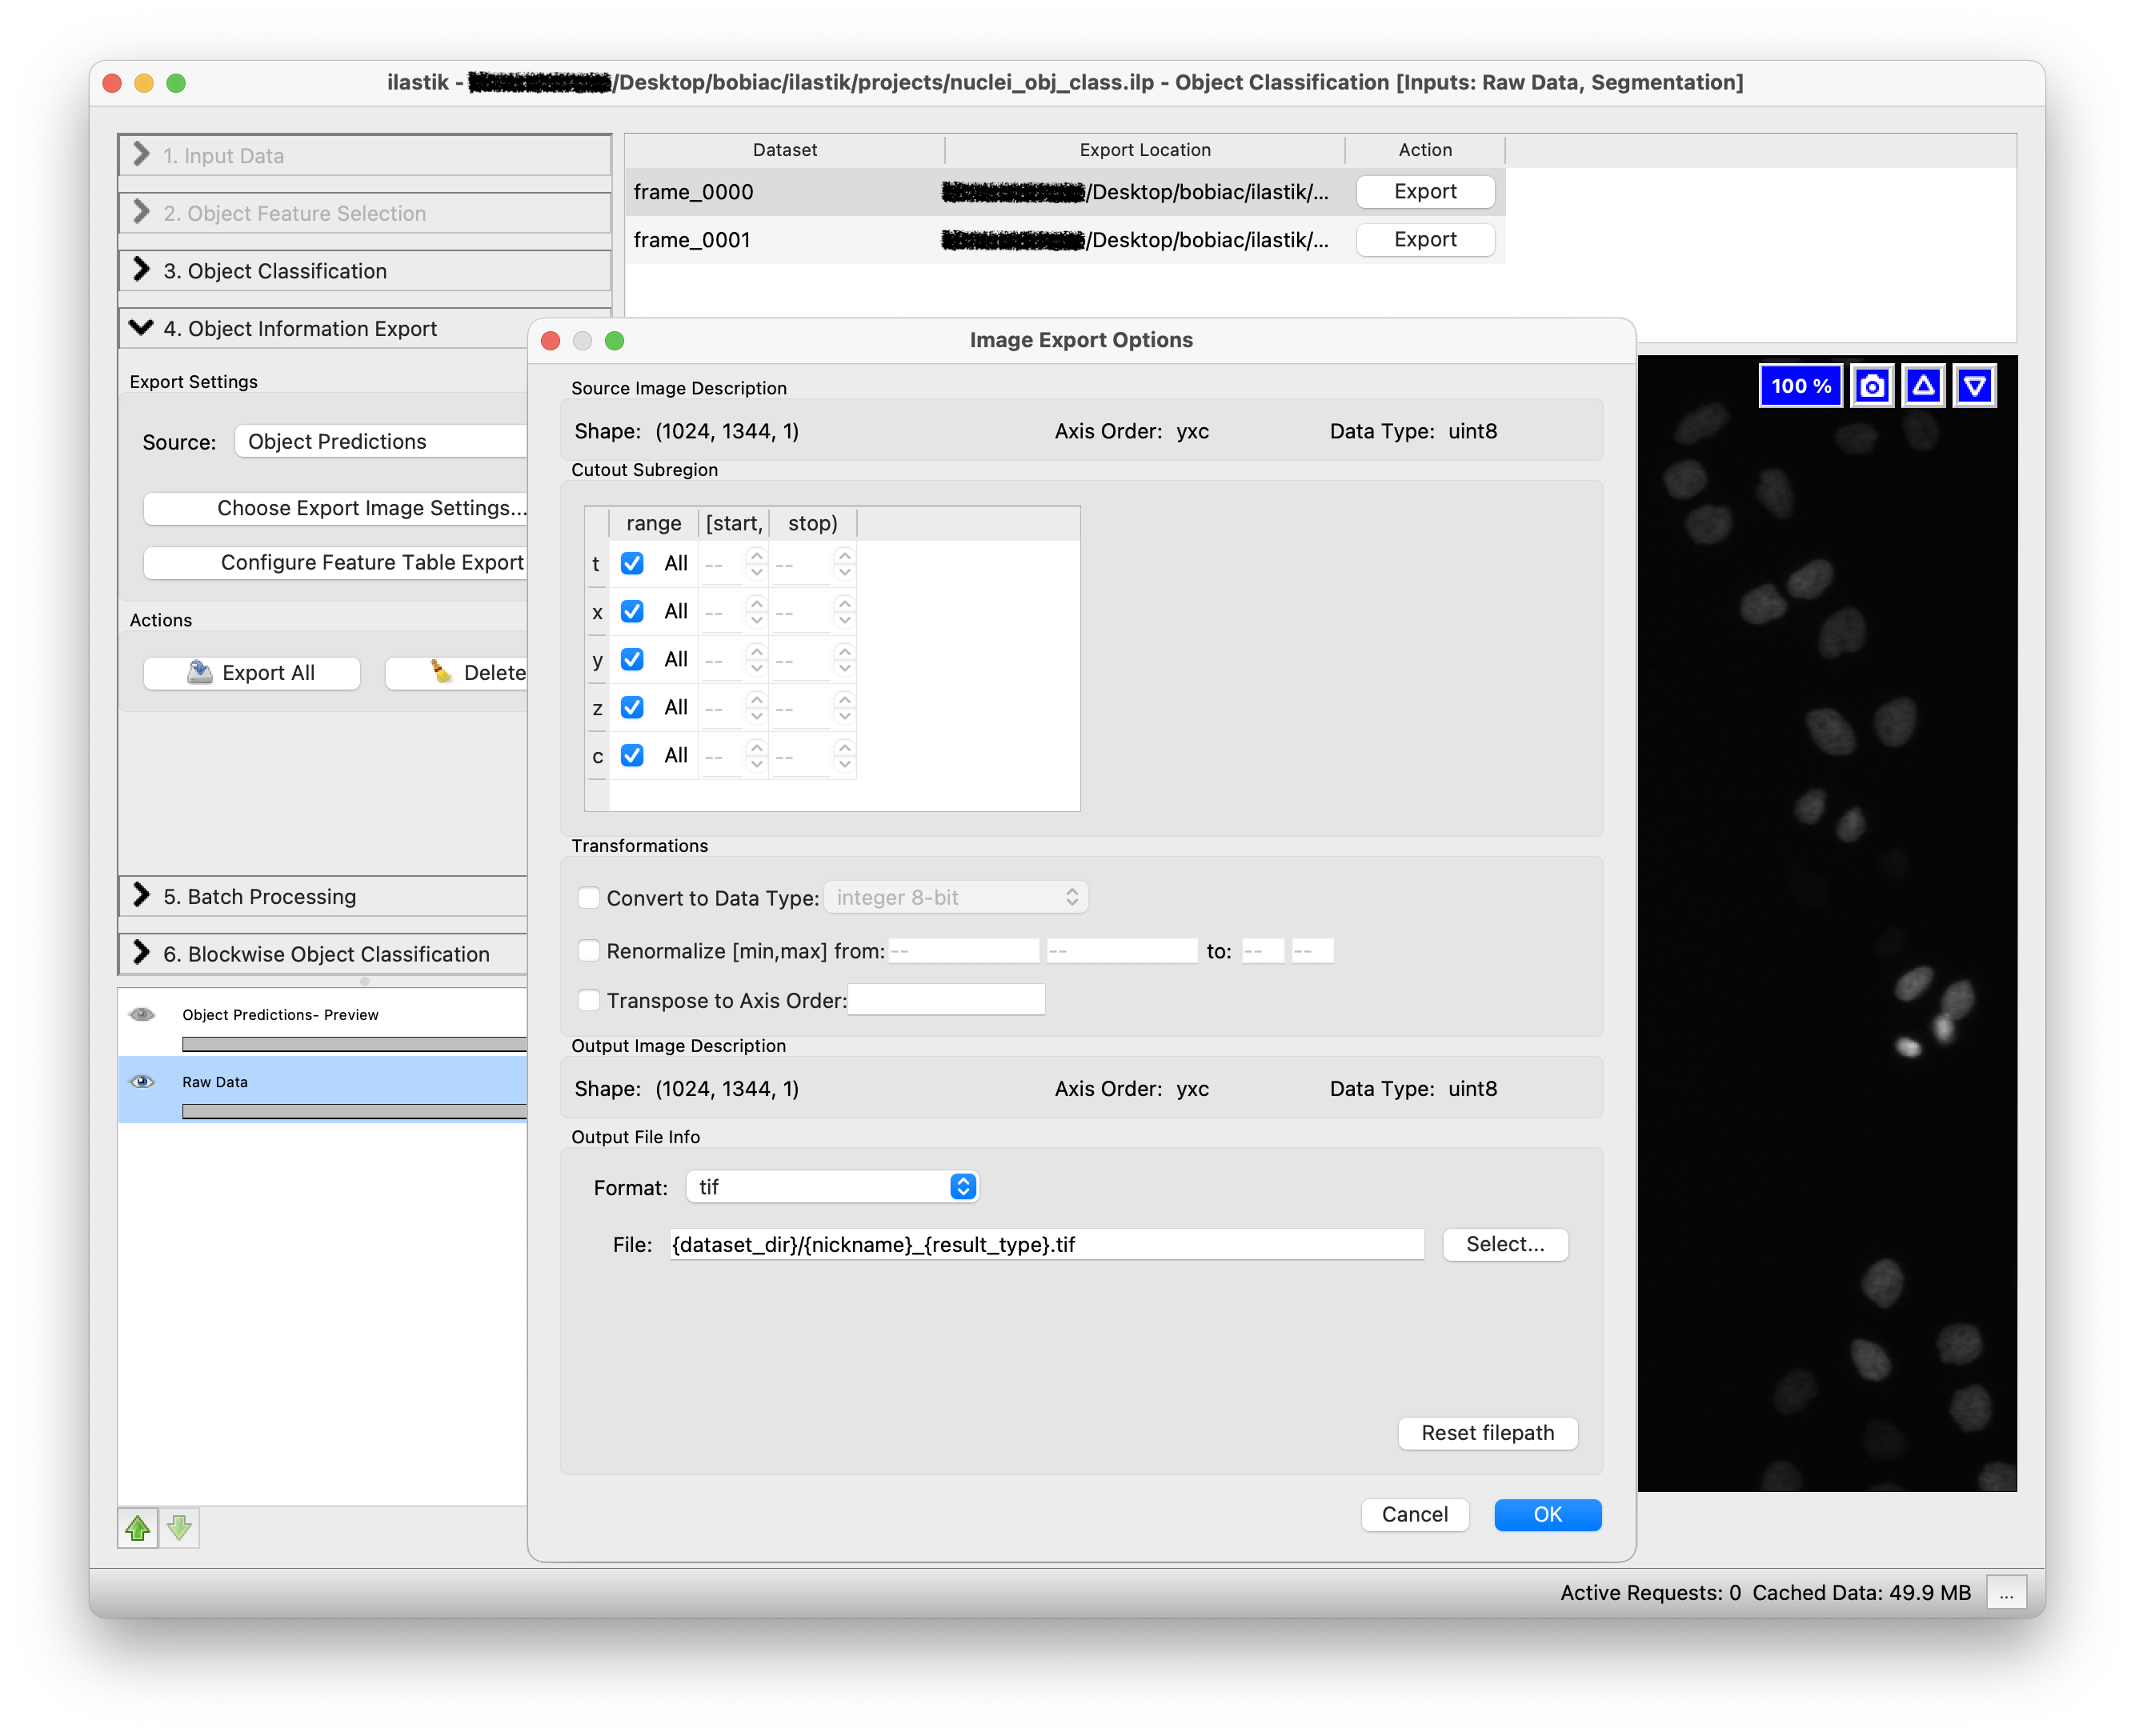Enable Convert to Data Type checkbox
2135x1736 pixels.
point(589,897)
